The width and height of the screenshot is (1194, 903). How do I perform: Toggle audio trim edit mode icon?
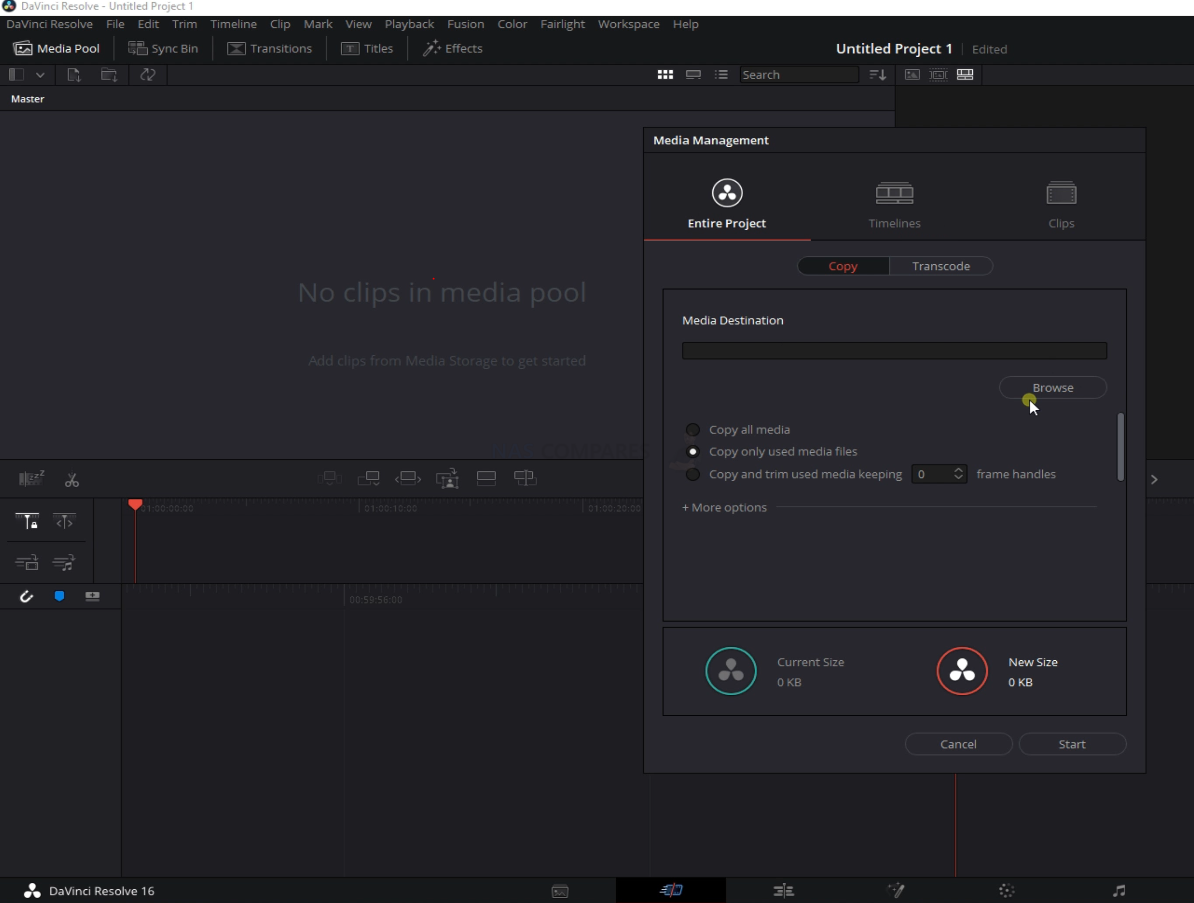(64, 563)
